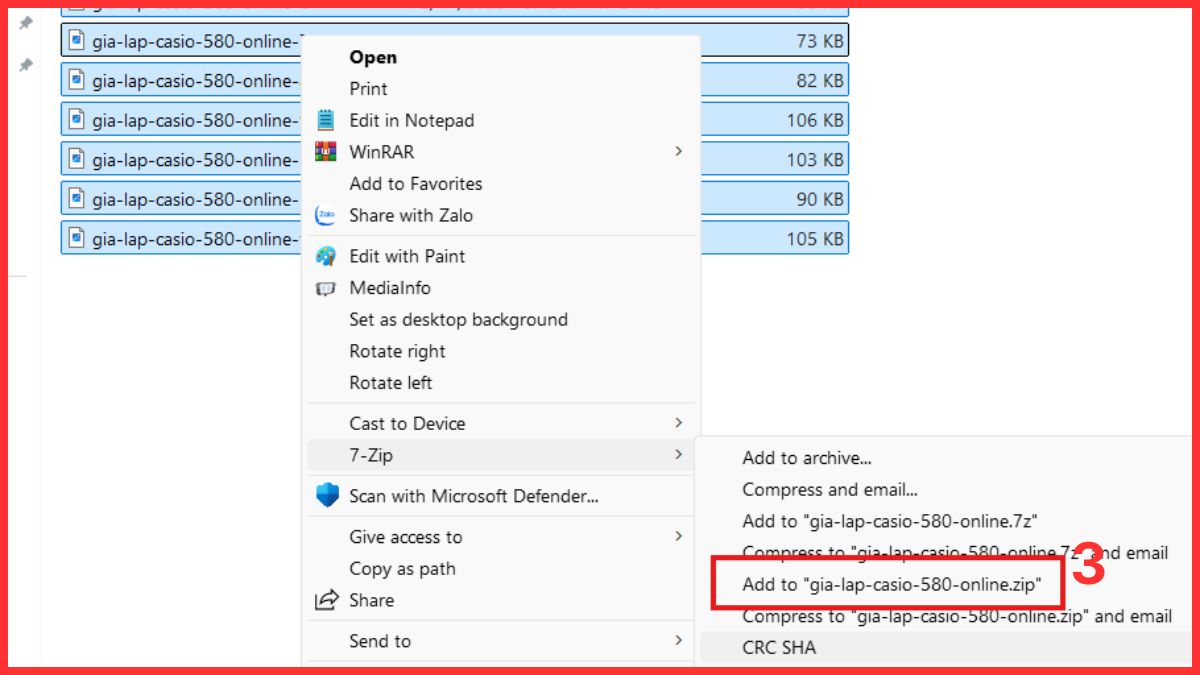Click the Zalo icon next to Share
Image resolution: width=1200 pixels, height=675 pixels.
pyautogui.click(x=323, y=215)
